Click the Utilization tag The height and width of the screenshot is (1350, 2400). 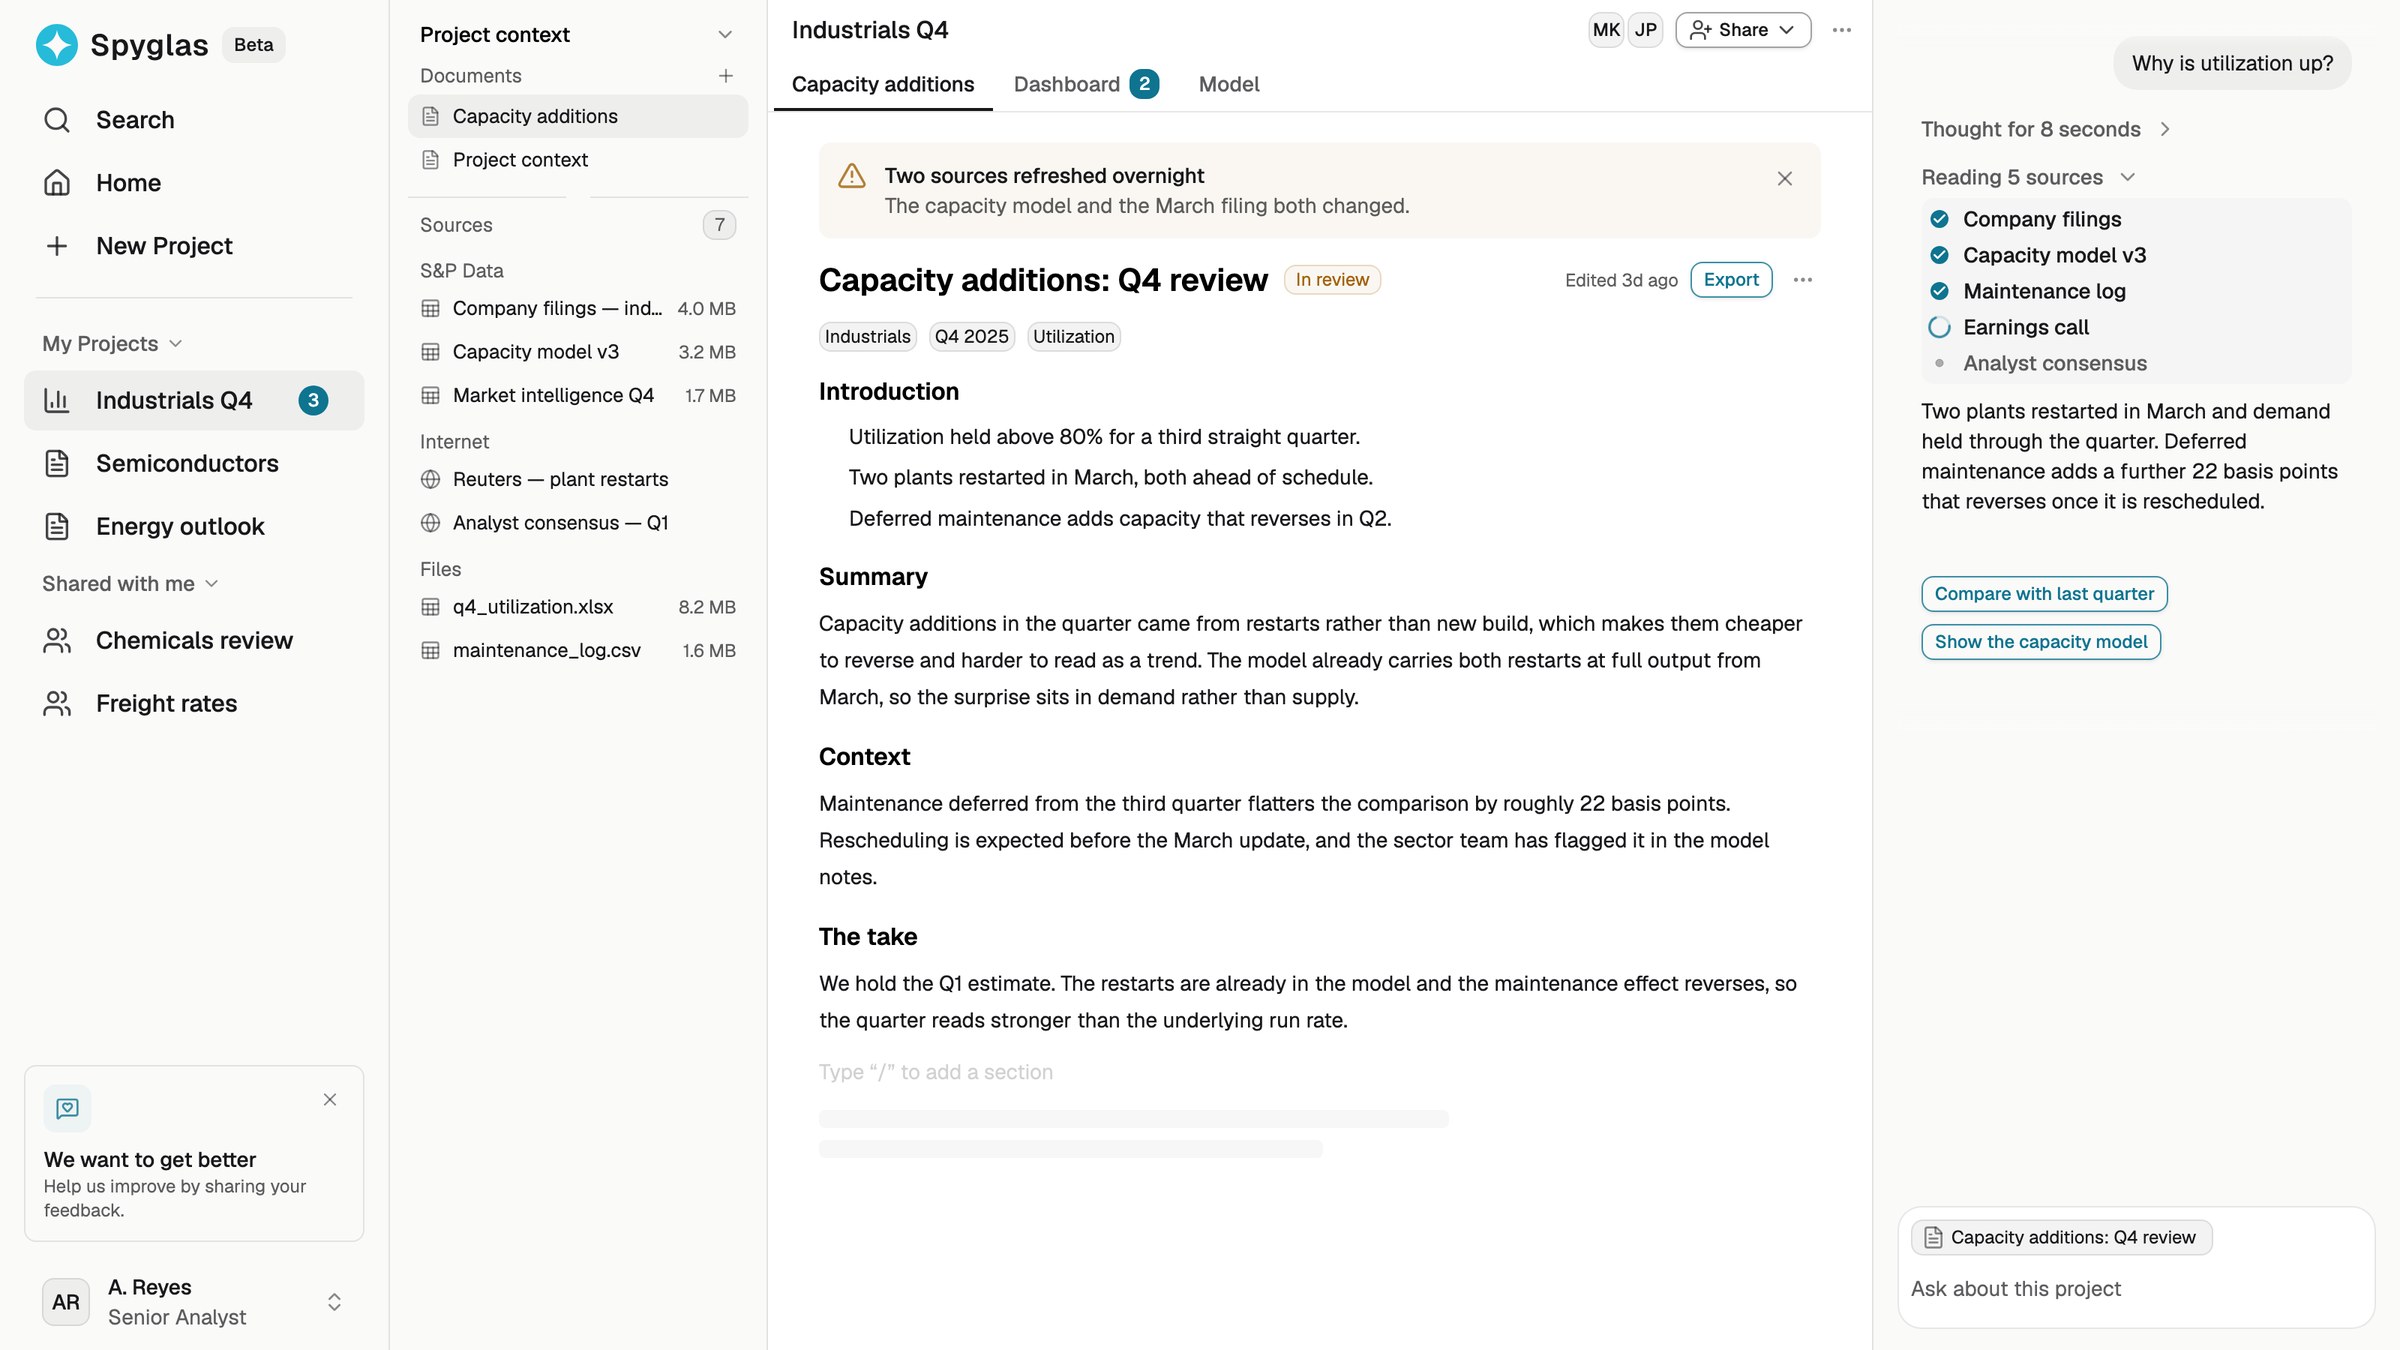pyautogui.click(x=1073, y=337)
